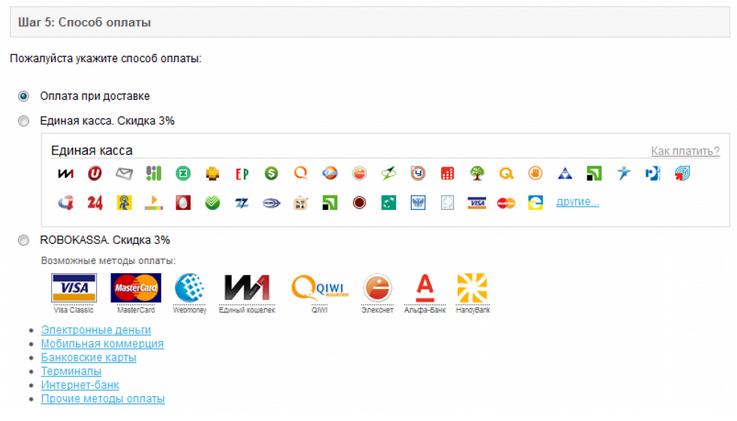
Task: Open the Банковские карты link
Action: click(x=88, y=358)
